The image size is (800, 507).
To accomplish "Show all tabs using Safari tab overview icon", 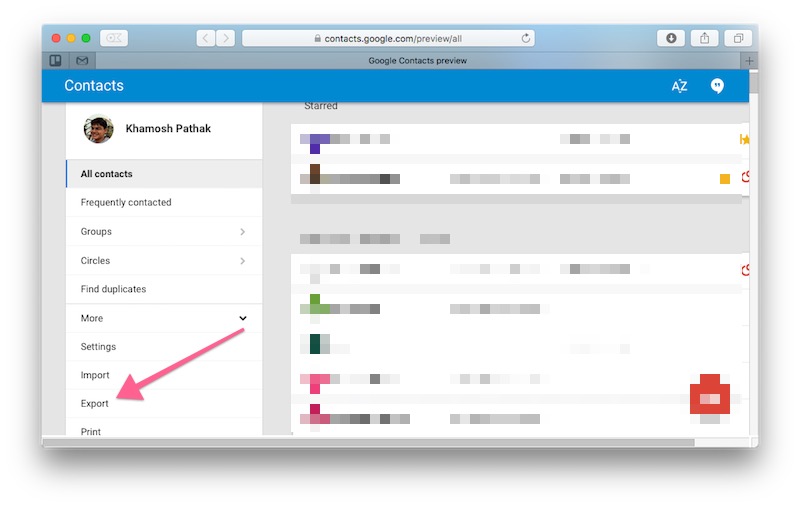I will (x=738, y=38).
